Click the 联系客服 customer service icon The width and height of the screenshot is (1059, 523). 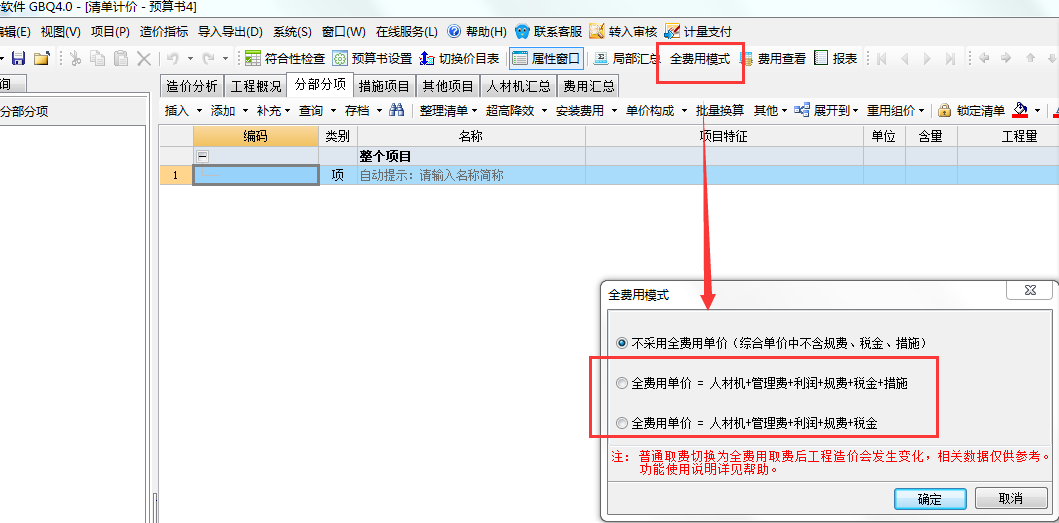[548, 31]
